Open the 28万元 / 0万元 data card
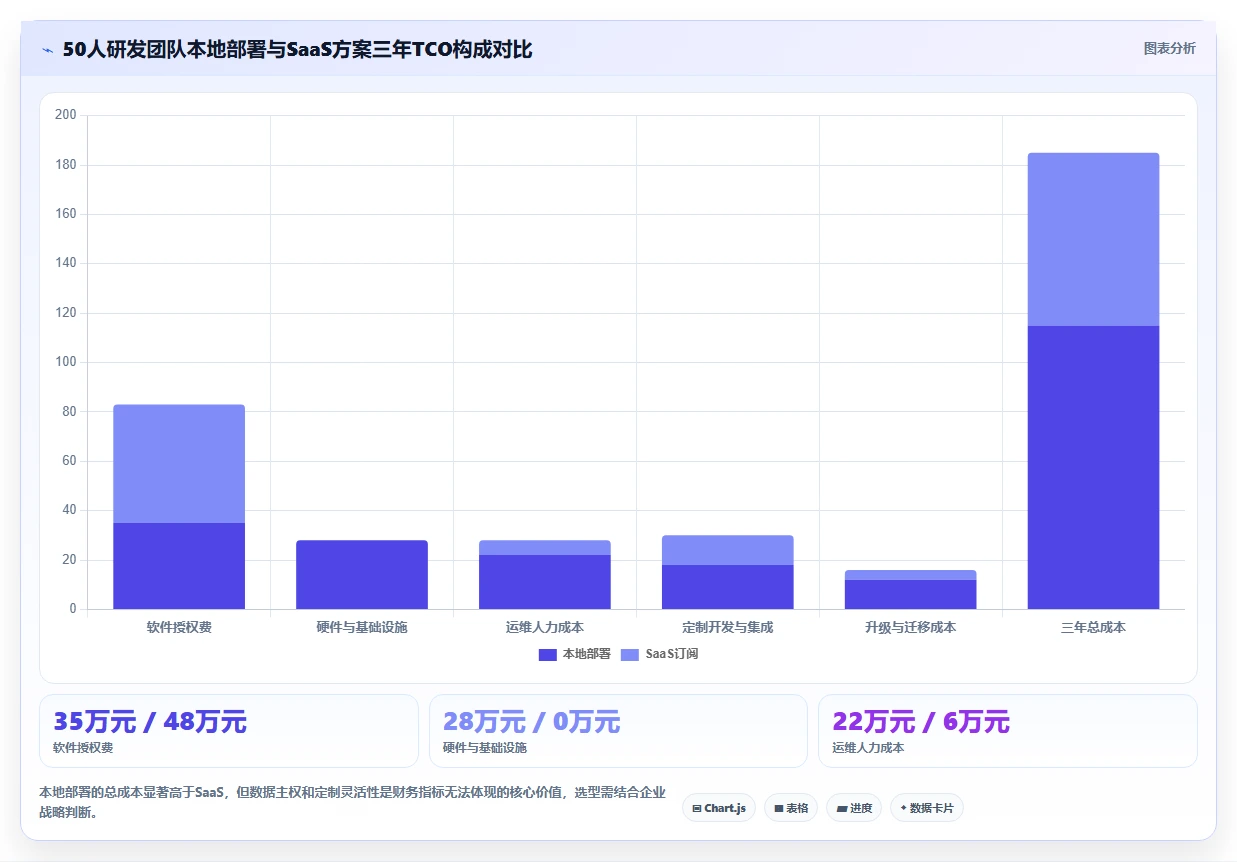 click(x=618, y=731)
